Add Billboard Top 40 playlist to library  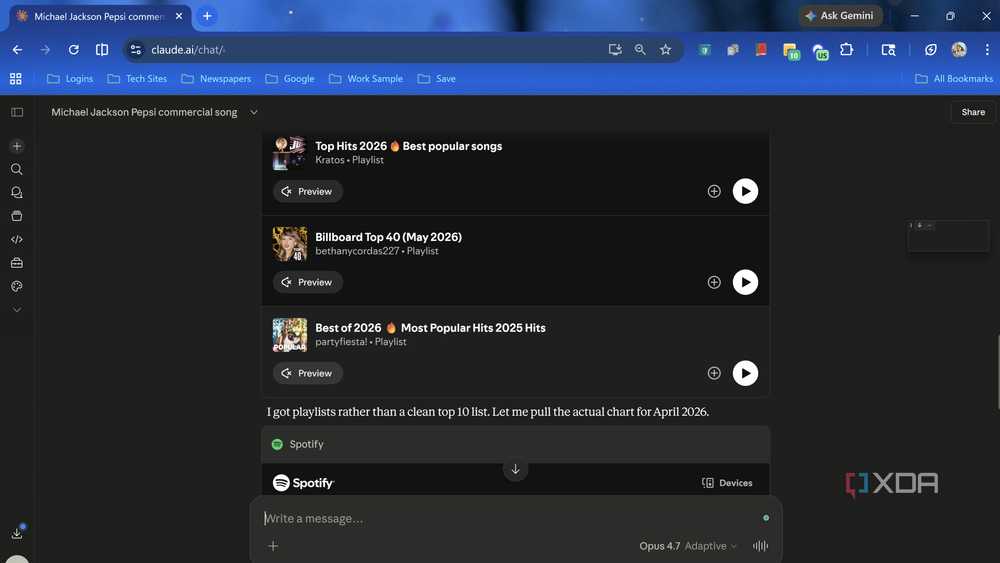pos(714,282)
